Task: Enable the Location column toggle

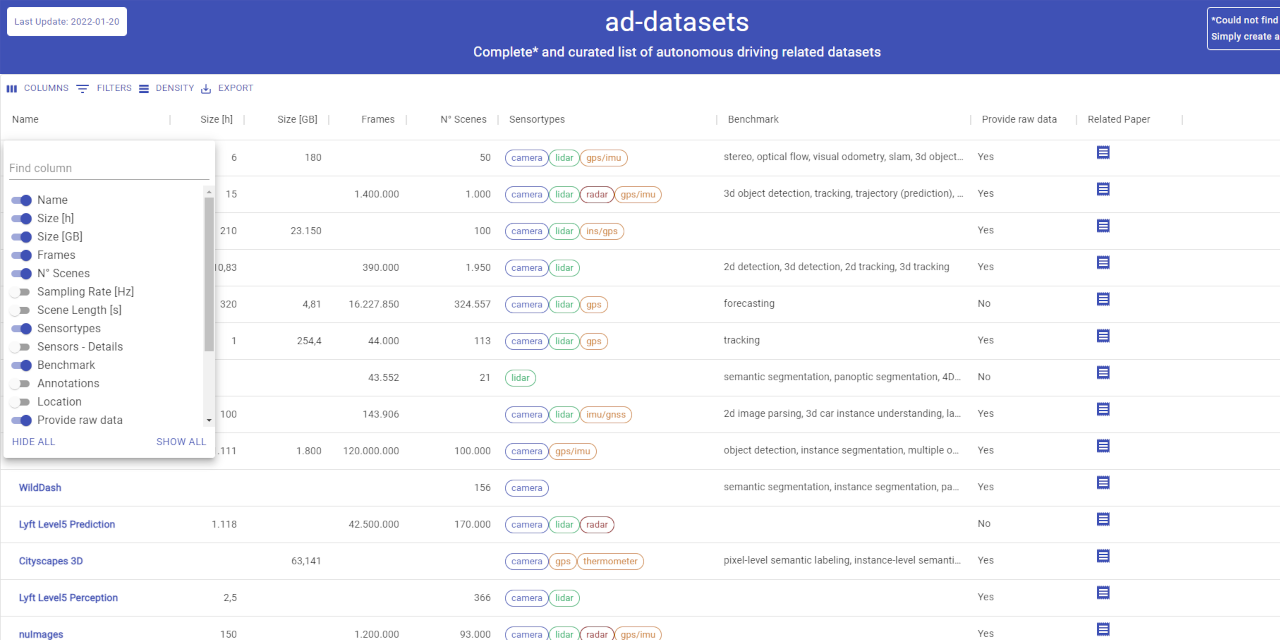Action: point(22,402)
